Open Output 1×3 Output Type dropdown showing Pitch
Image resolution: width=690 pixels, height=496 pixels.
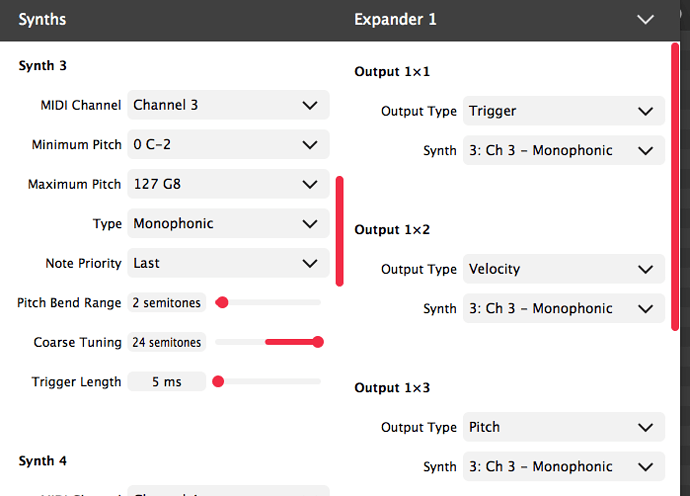tap(564, 427)
